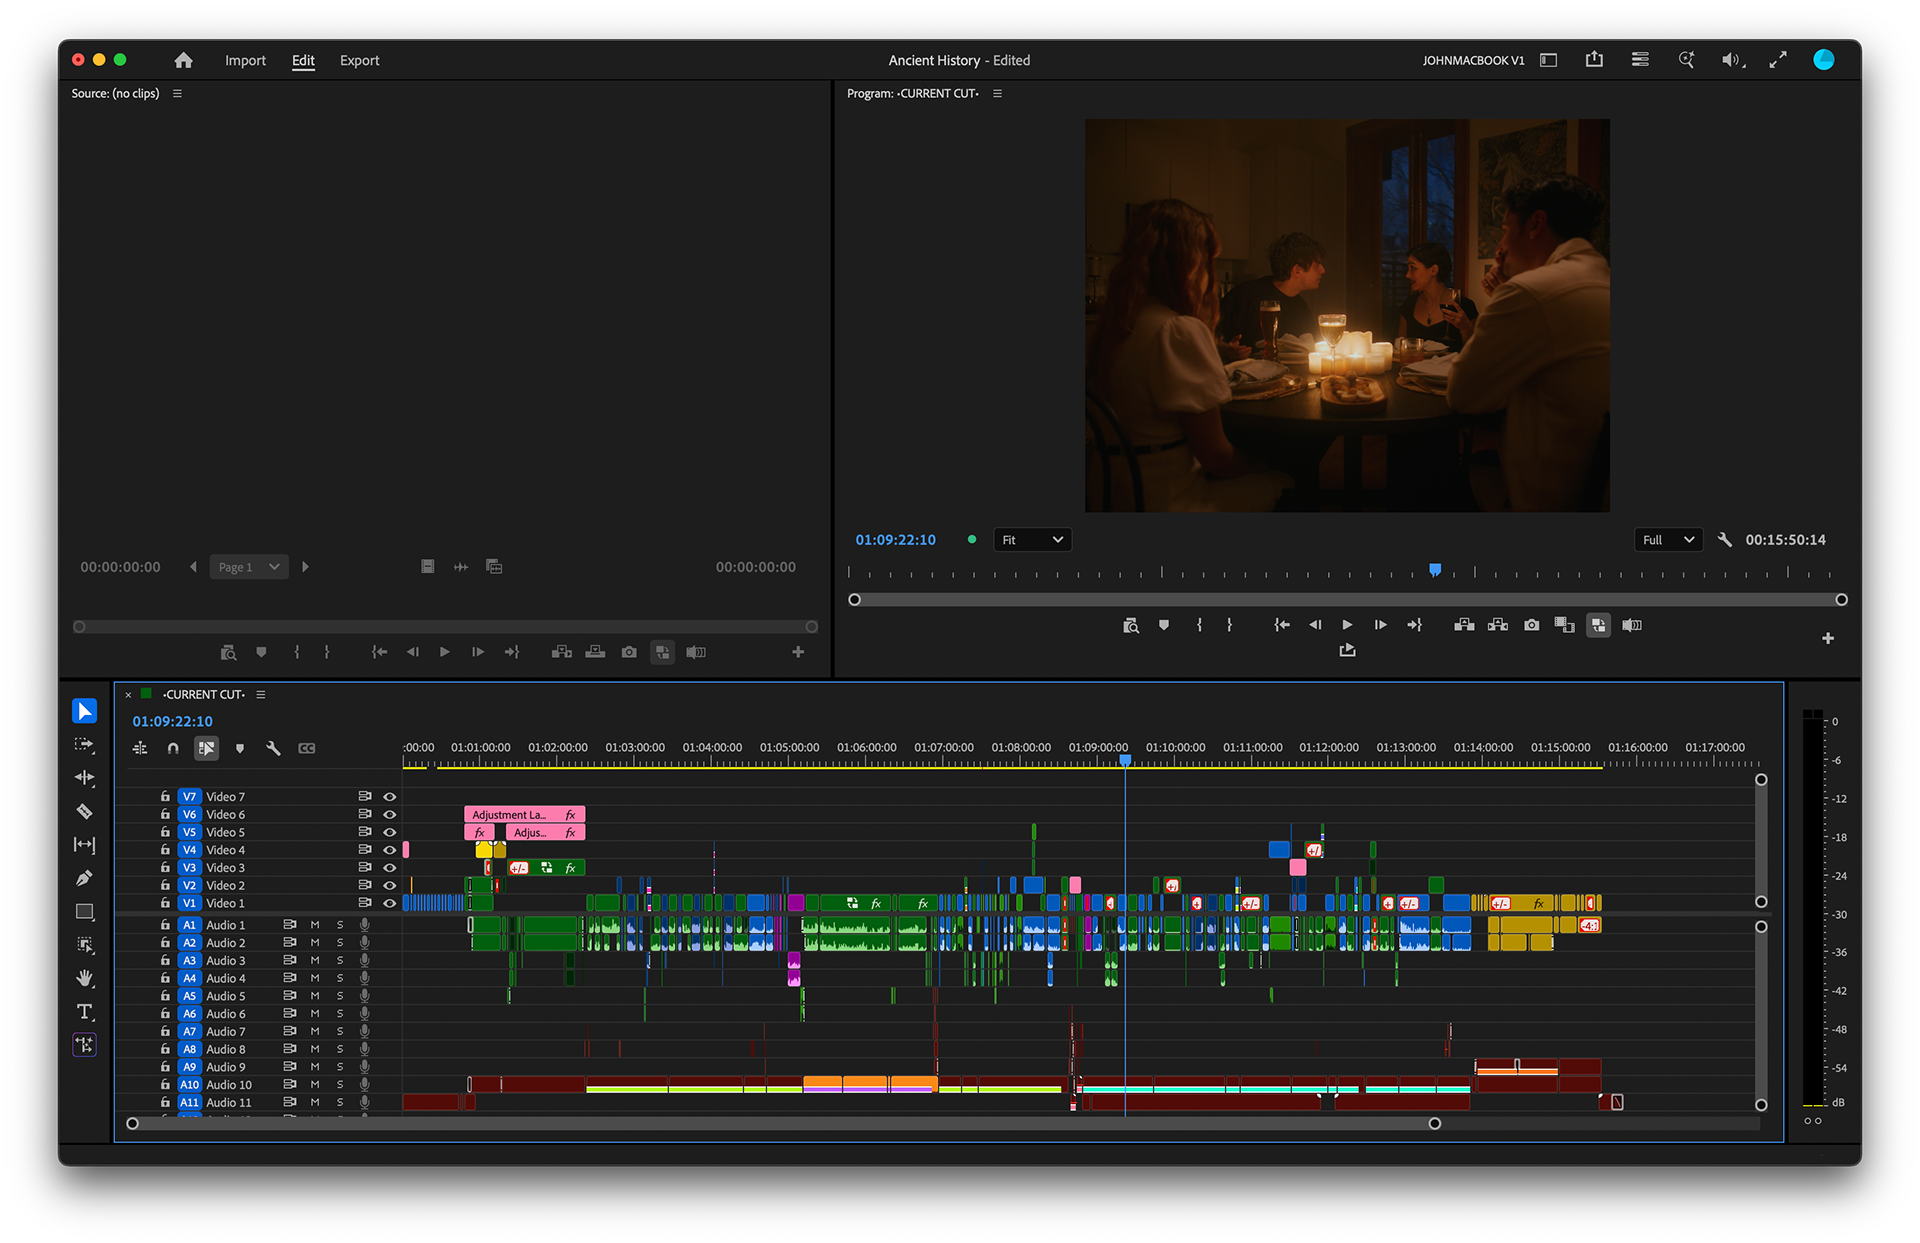Open the Full playback resolution dropdown
The height and width of the screenshot is (1243, 1920).
click(x=1668, y=540)
